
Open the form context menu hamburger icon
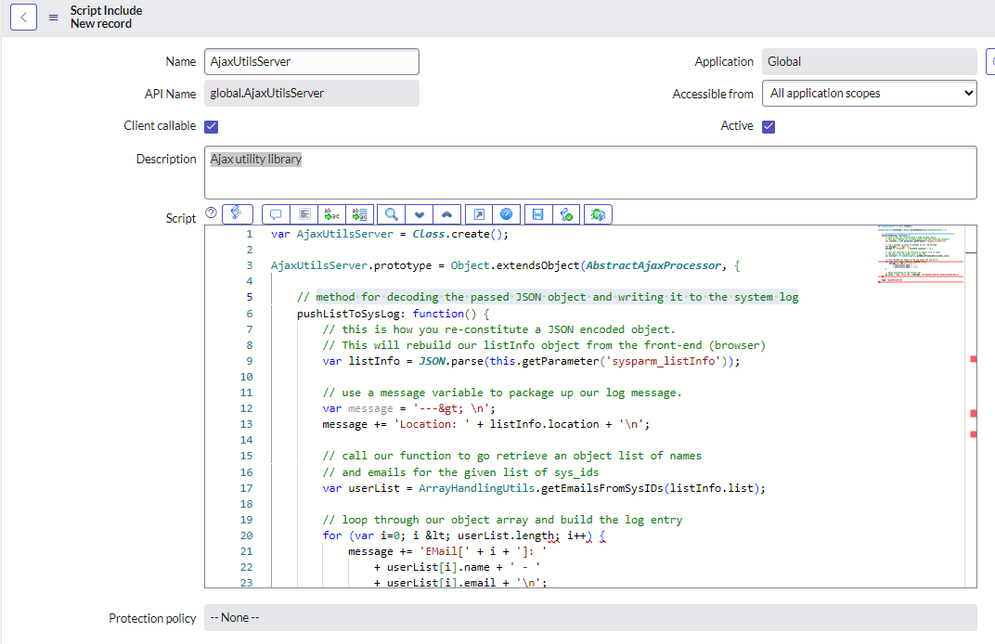pyautogui.click(x=53, y=18)
